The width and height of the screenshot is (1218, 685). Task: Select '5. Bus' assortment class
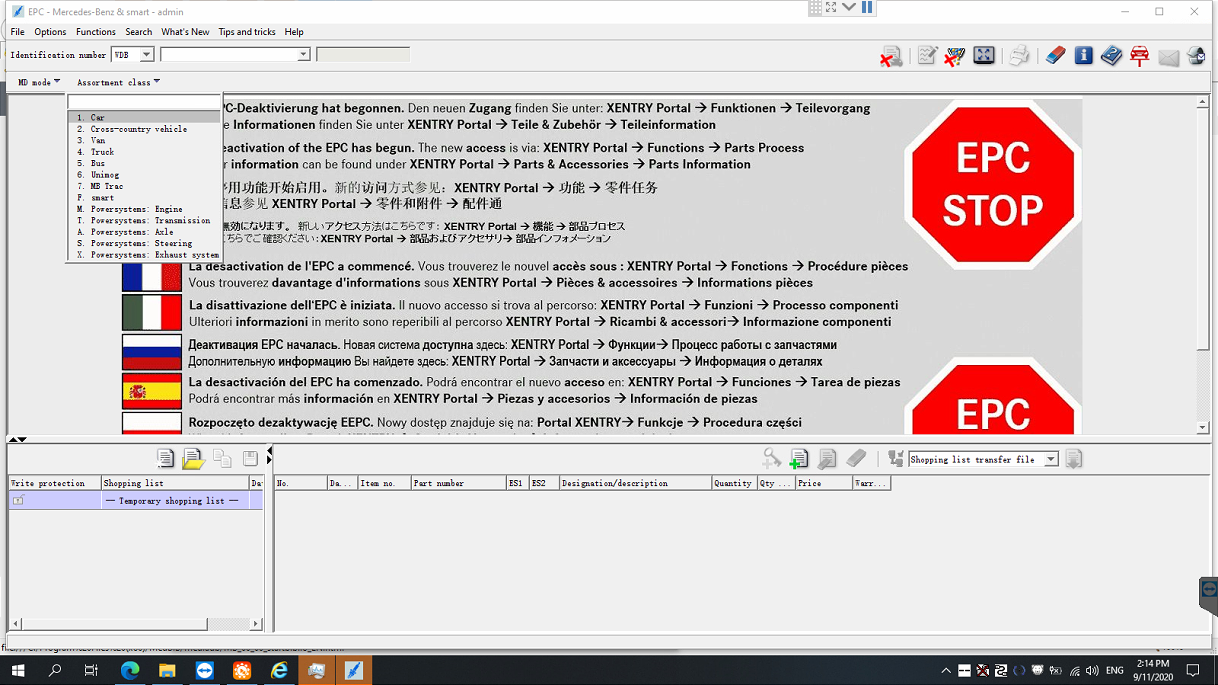pyautogui.click(x=144, y=163)
